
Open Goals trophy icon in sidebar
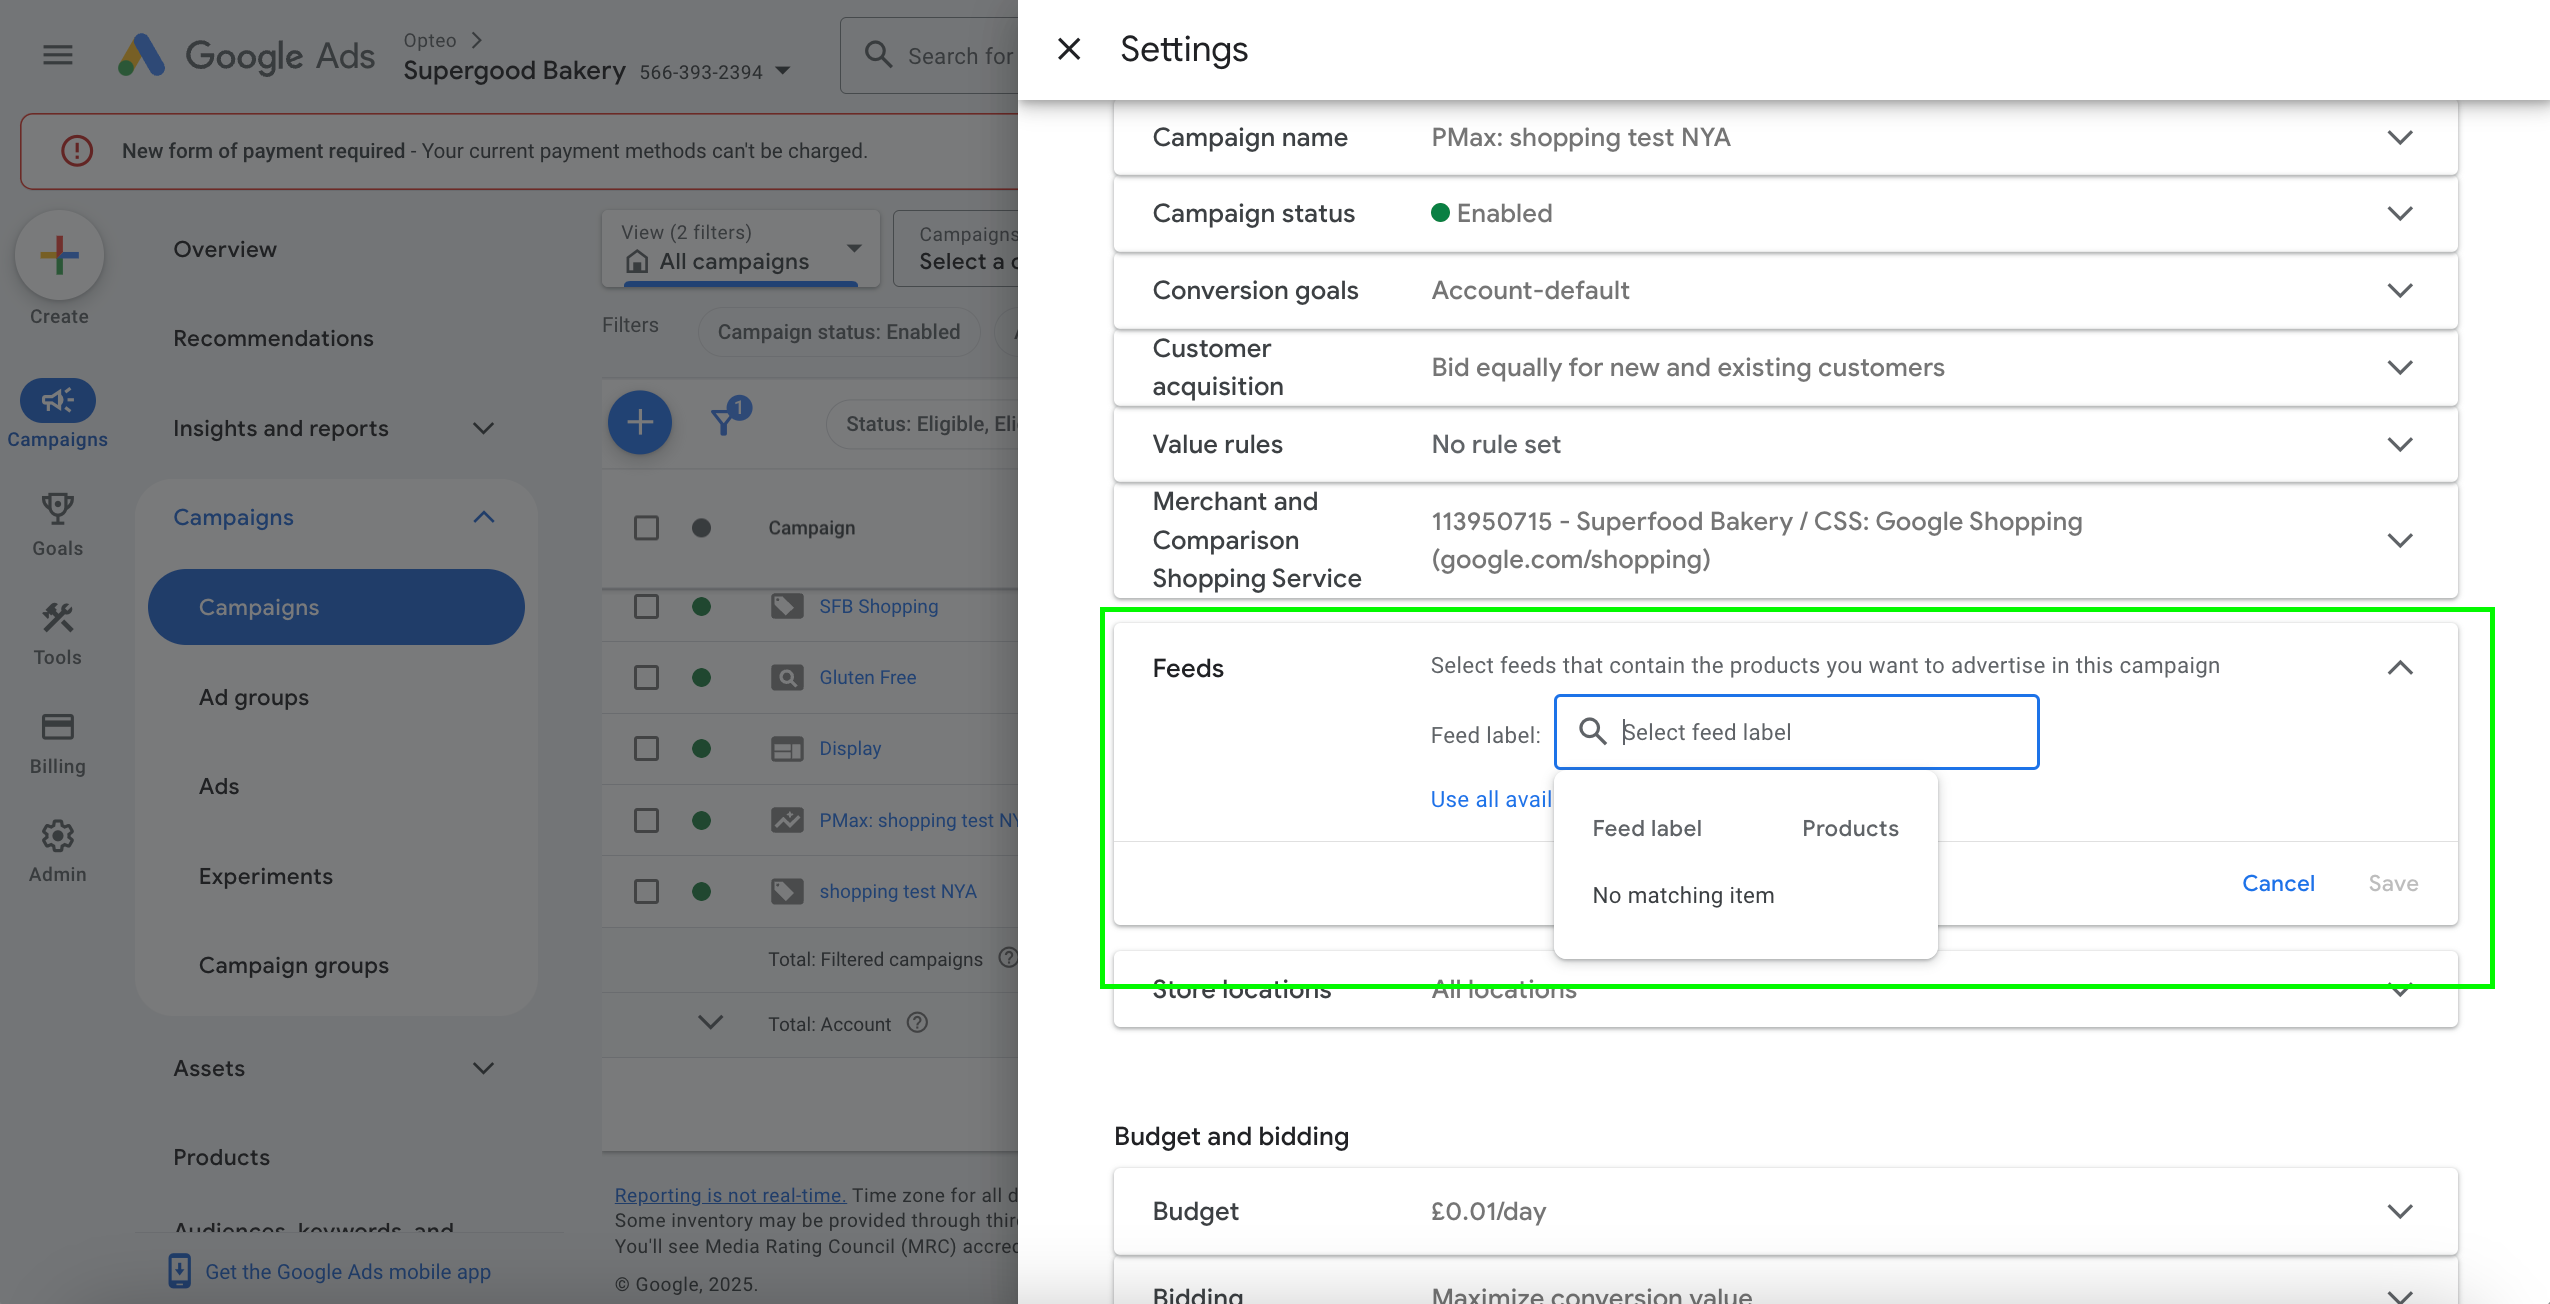click(57, 510)
